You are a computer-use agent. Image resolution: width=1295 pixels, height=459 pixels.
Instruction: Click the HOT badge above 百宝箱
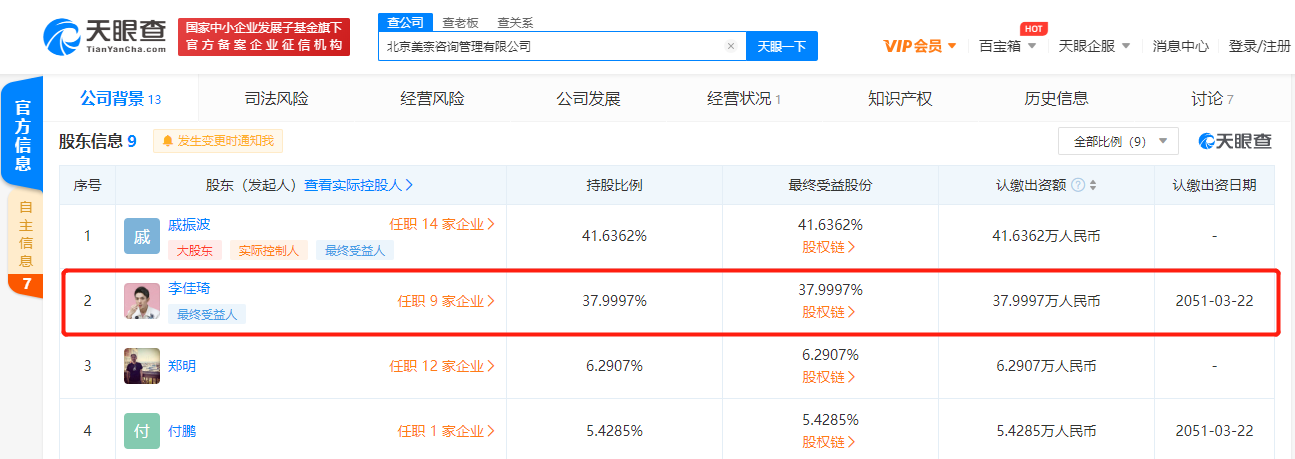1033,28
